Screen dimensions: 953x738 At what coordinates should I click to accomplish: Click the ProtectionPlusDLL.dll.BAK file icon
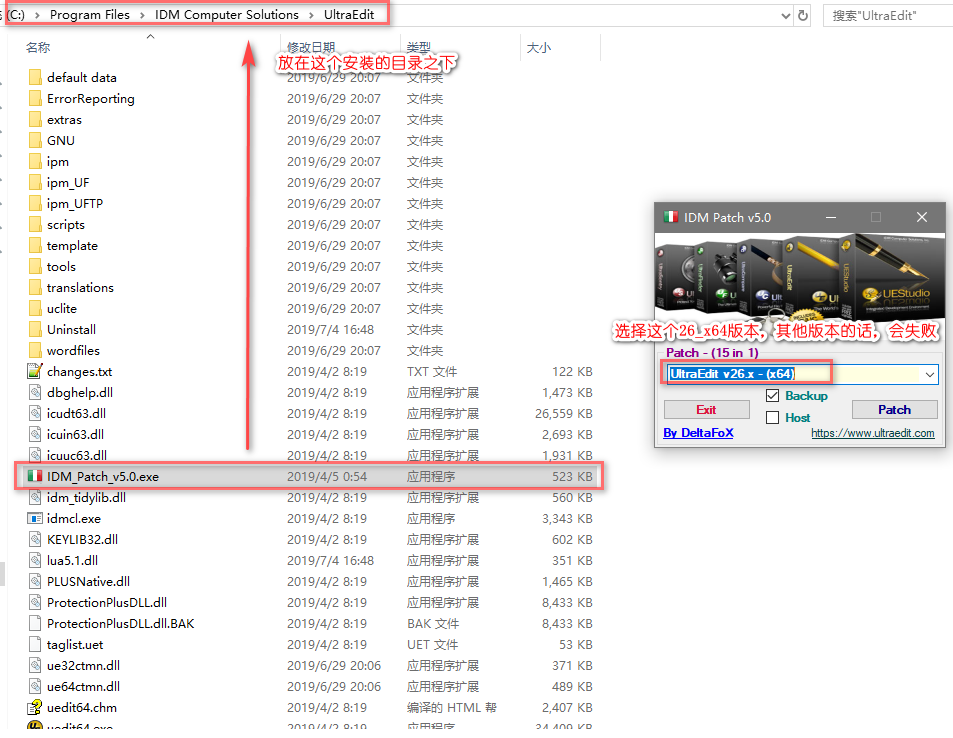click(35, 623)
